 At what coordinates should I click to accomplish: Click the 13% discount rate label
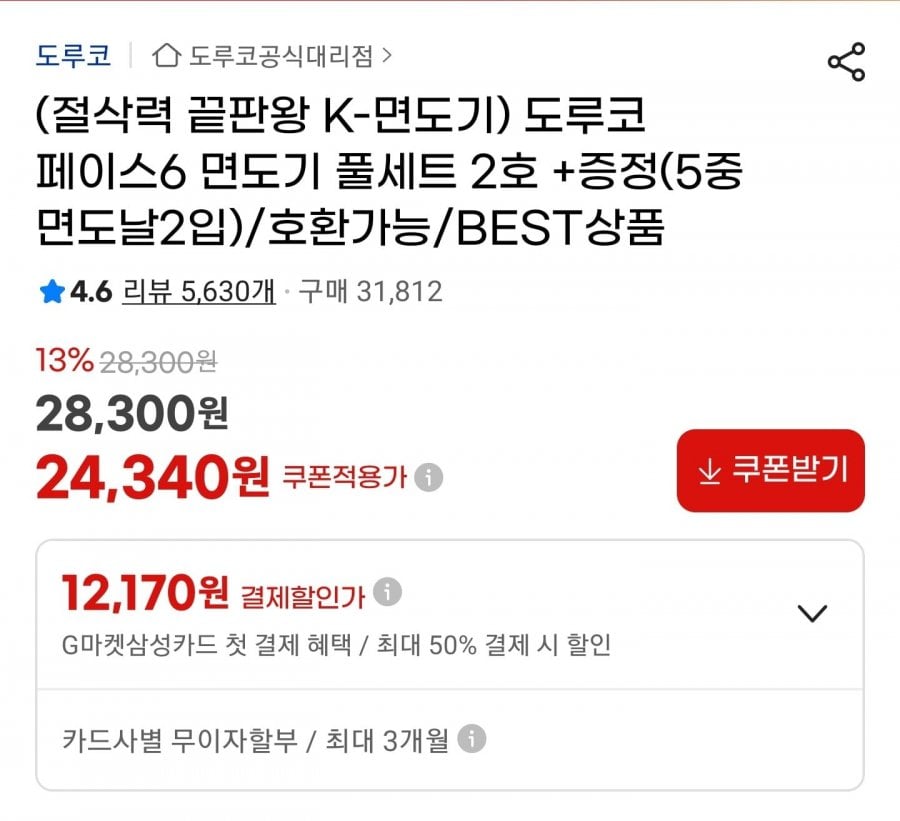click(64, 360)
